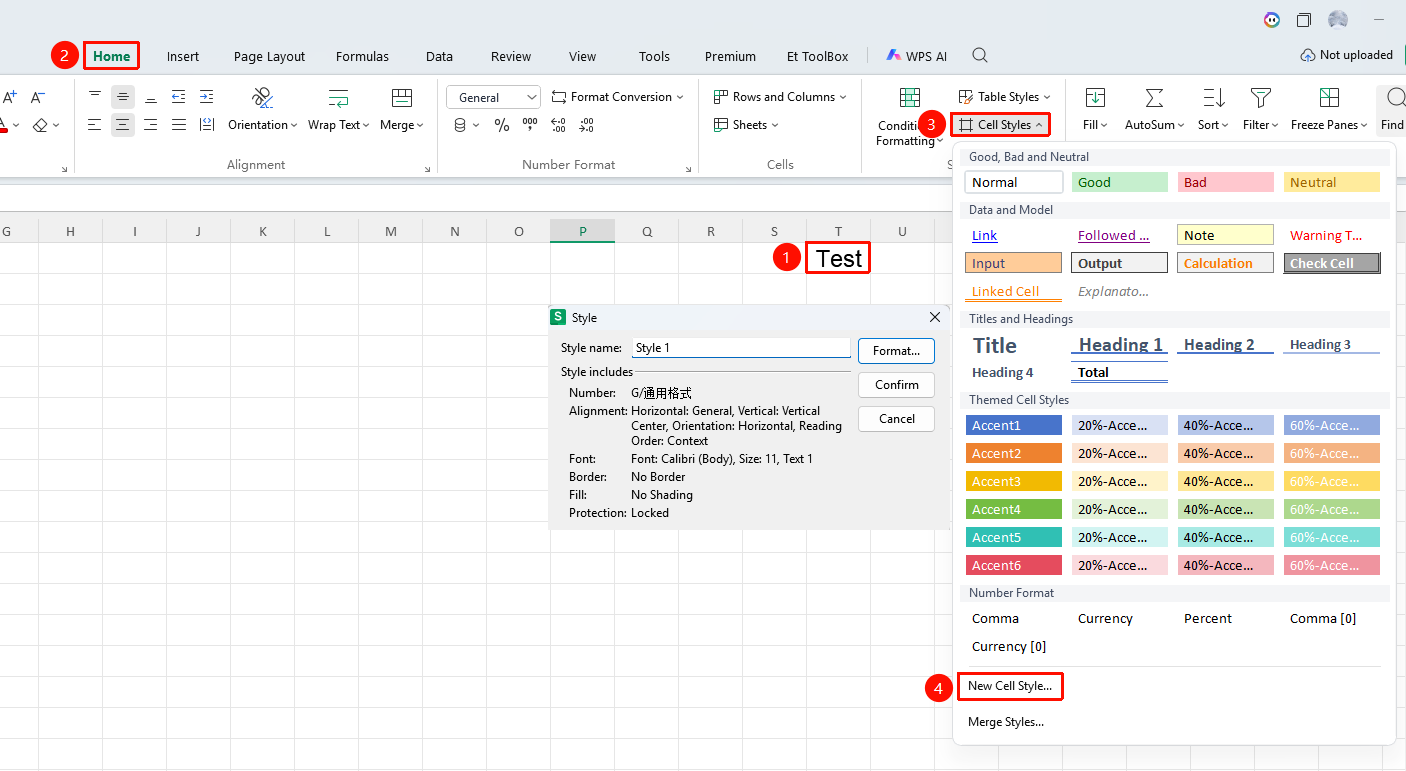This screenshot has height=771, width=1406.
Task: Click the Format... button in Style dialog
Action: 896,351
